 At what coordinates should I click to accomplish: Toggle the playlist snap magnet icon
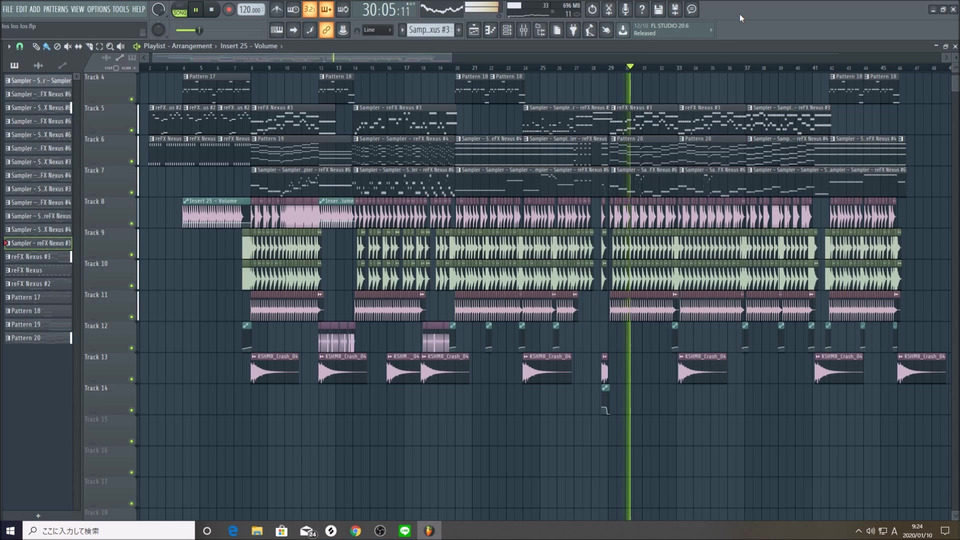coord(20,46)
